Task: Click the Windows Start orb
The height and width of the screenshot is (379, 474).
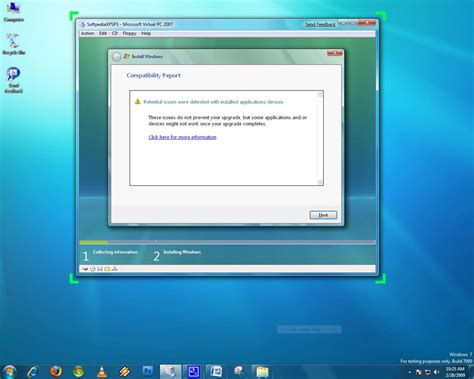Action: click(x=9, y=371)
